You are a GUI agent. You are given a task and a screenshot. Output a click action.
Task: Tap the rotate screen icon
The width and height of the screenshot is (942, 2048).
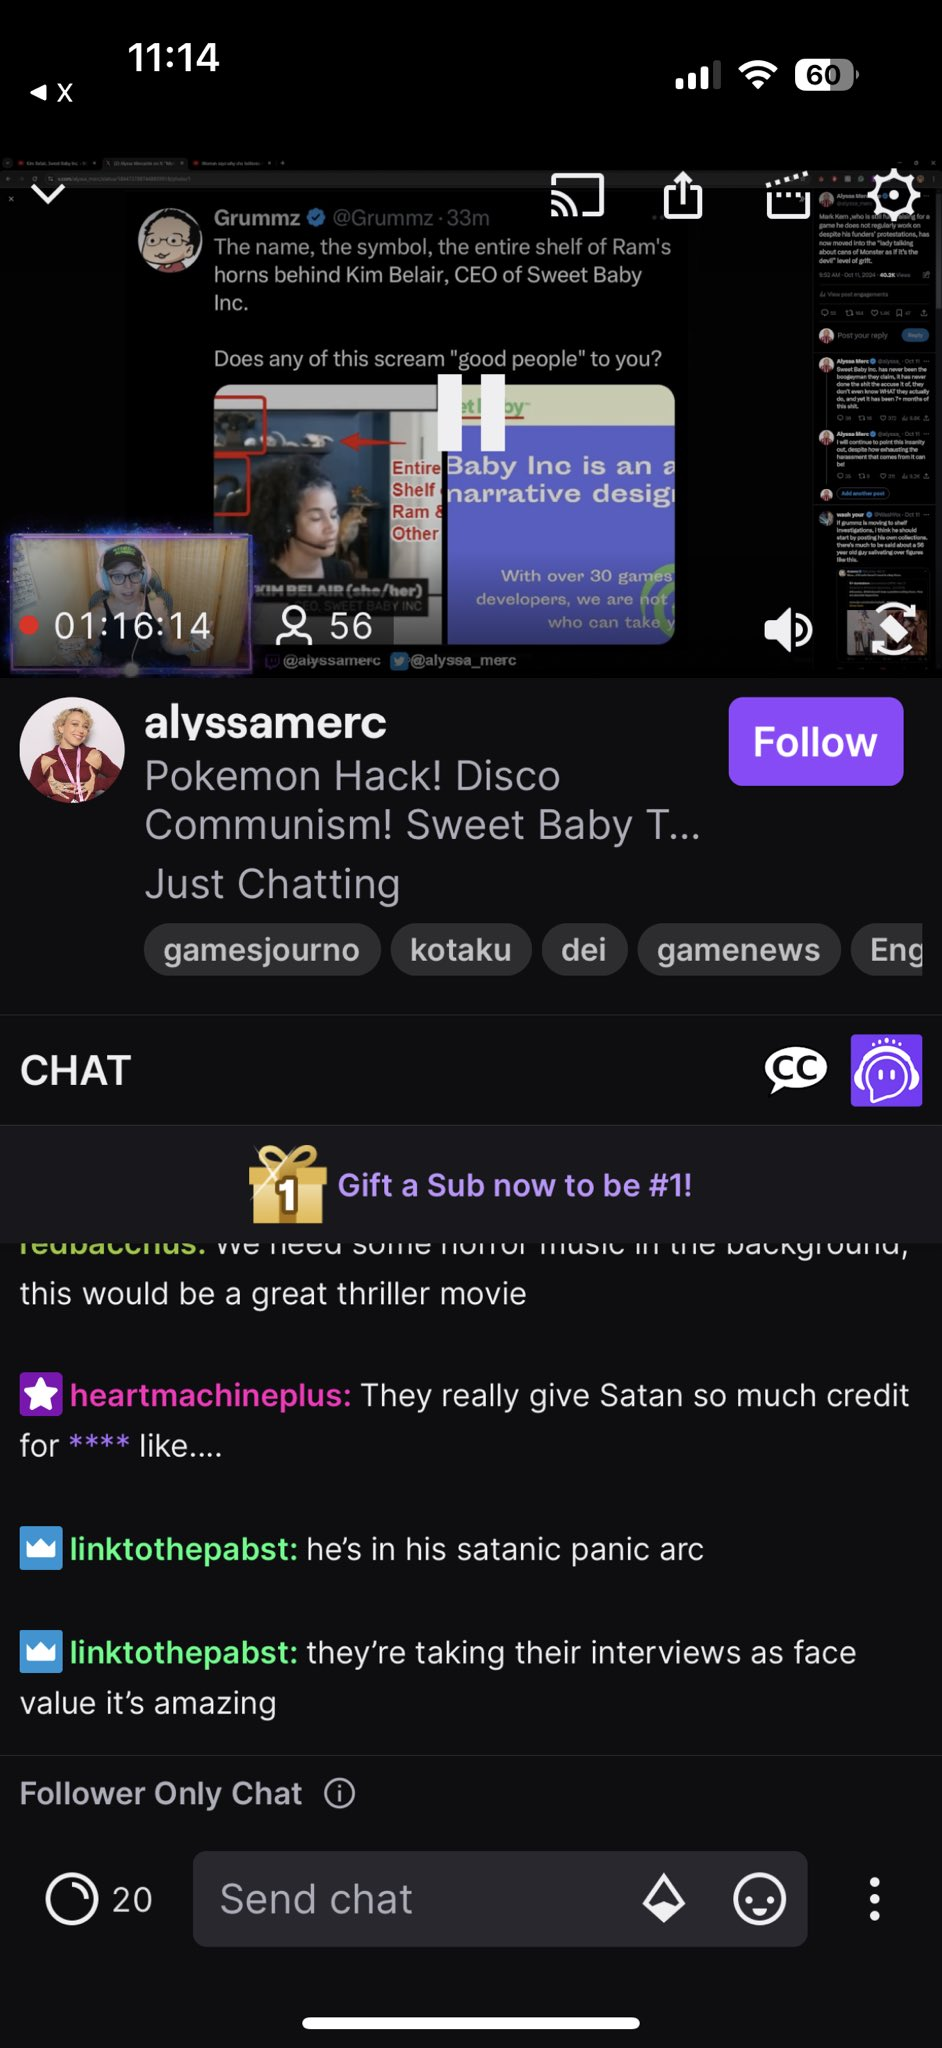(x=893, y=629)
